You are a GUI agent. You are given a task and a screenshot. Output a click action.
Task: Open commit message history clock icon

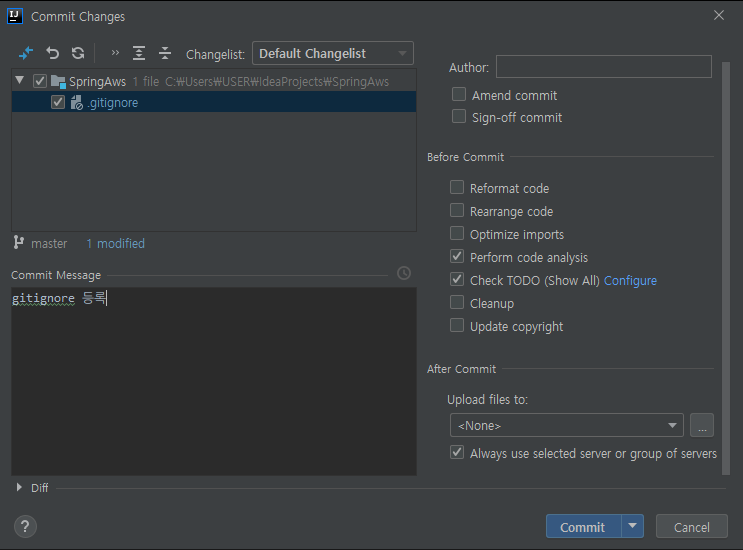pos(404,273)
